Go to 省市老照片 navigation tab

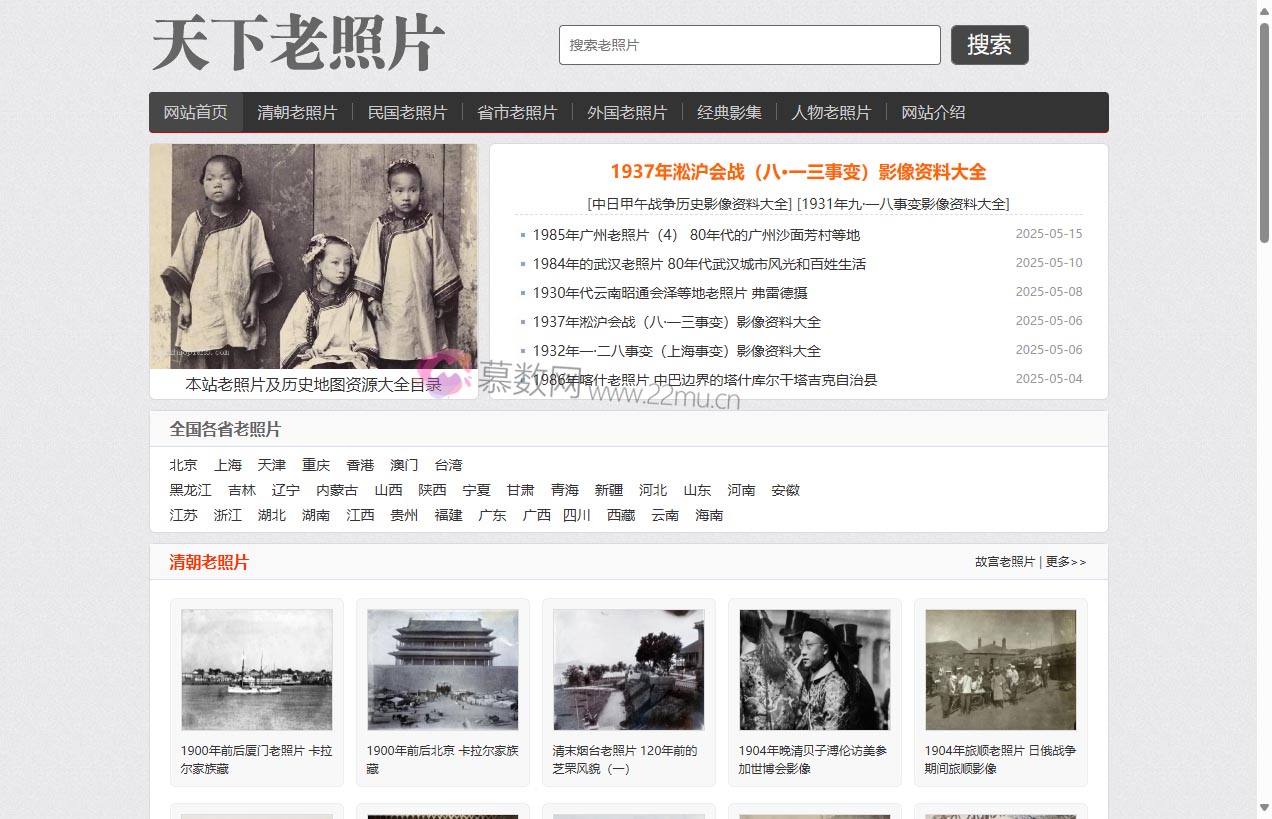click(x=517, y=112)
